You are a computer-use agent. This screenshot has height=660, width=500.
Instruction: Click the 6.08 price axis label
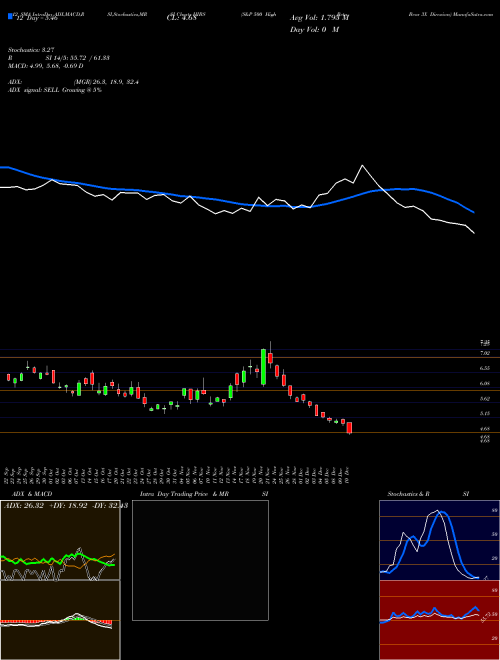click(484, 383)
